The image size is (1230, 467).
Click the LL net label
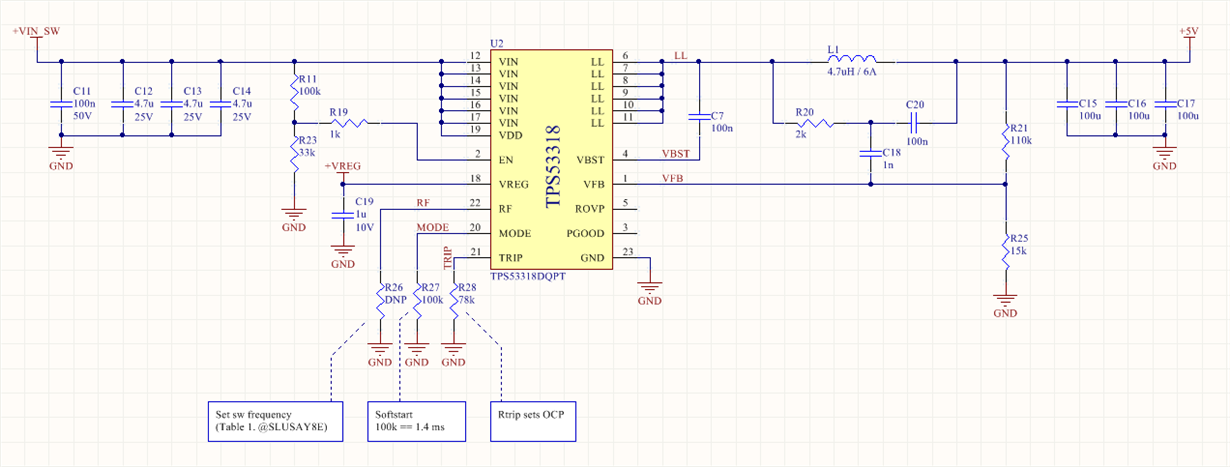pos(681,54)
